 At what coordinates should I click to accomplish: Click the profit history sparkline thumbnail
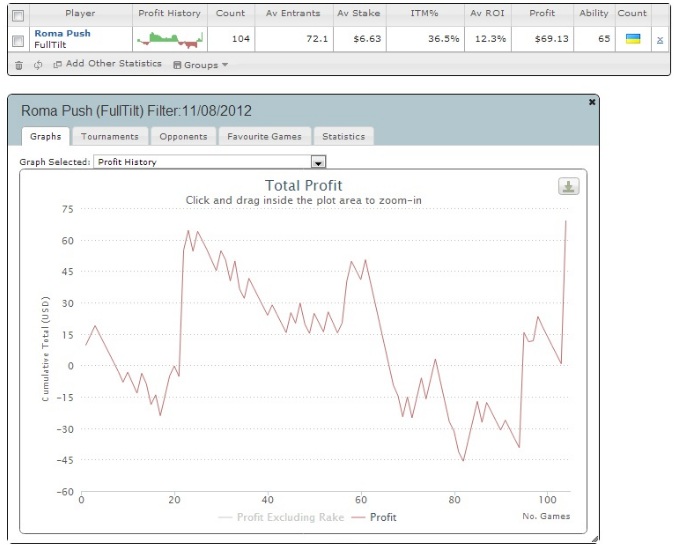(x=170, y=39)
